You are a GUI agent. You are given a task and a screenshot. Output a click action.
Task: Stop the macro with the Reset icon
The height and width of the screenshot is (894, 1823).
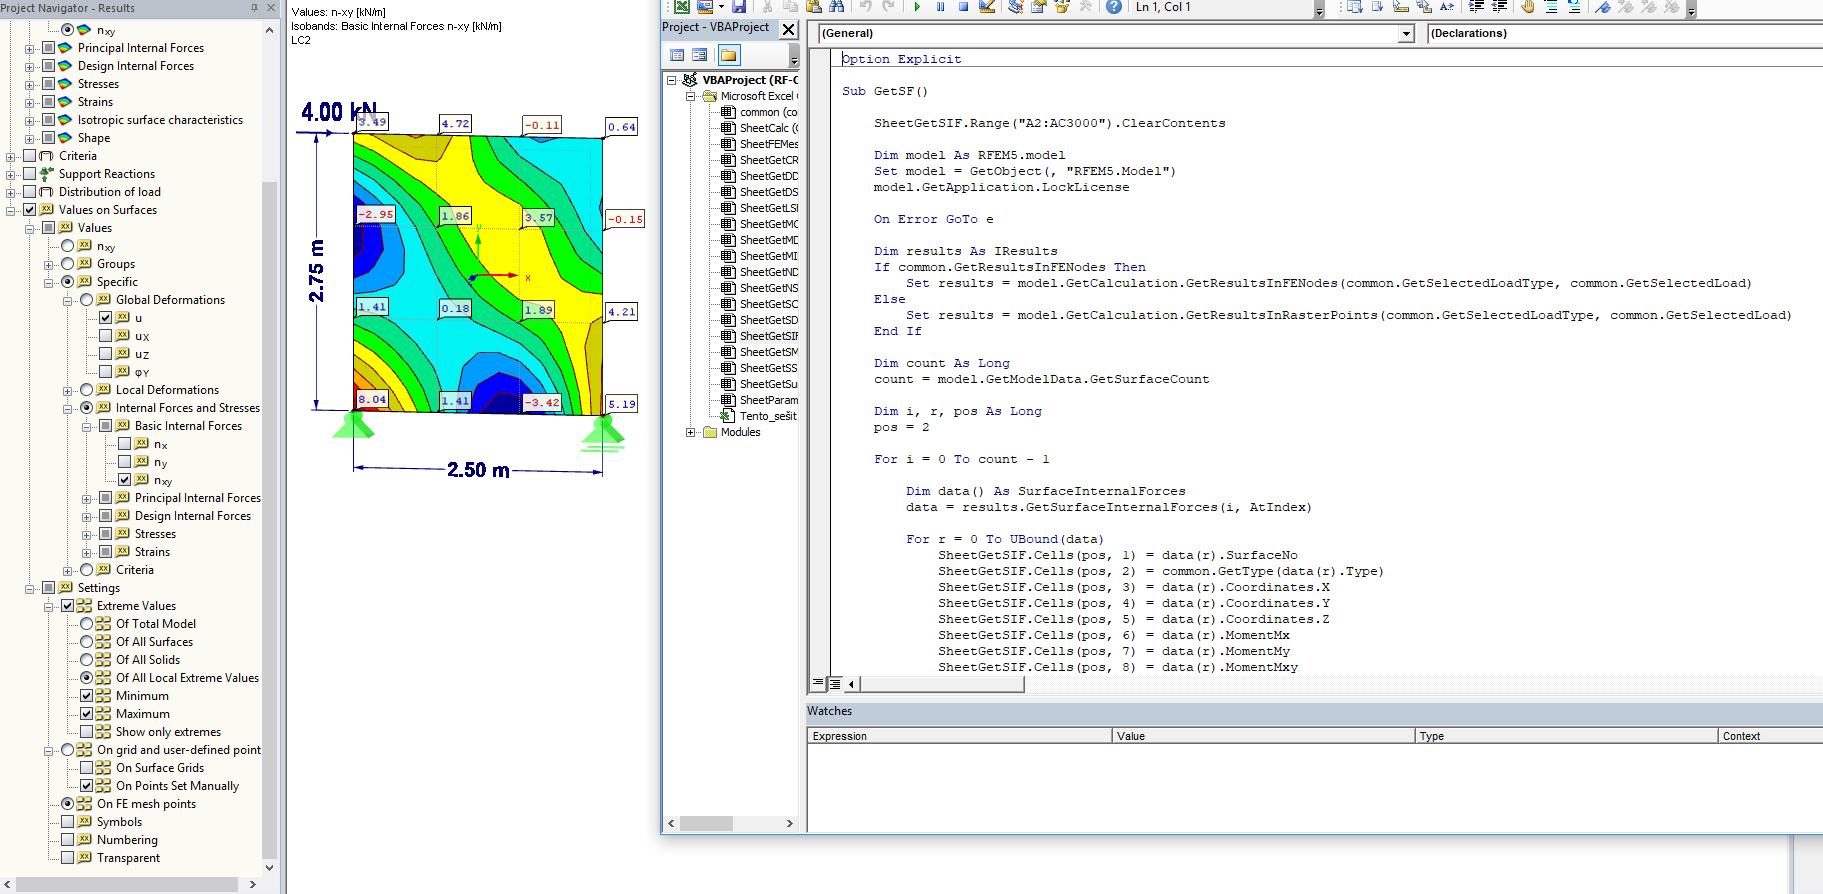pyautogui.click(x=963, y=6)
